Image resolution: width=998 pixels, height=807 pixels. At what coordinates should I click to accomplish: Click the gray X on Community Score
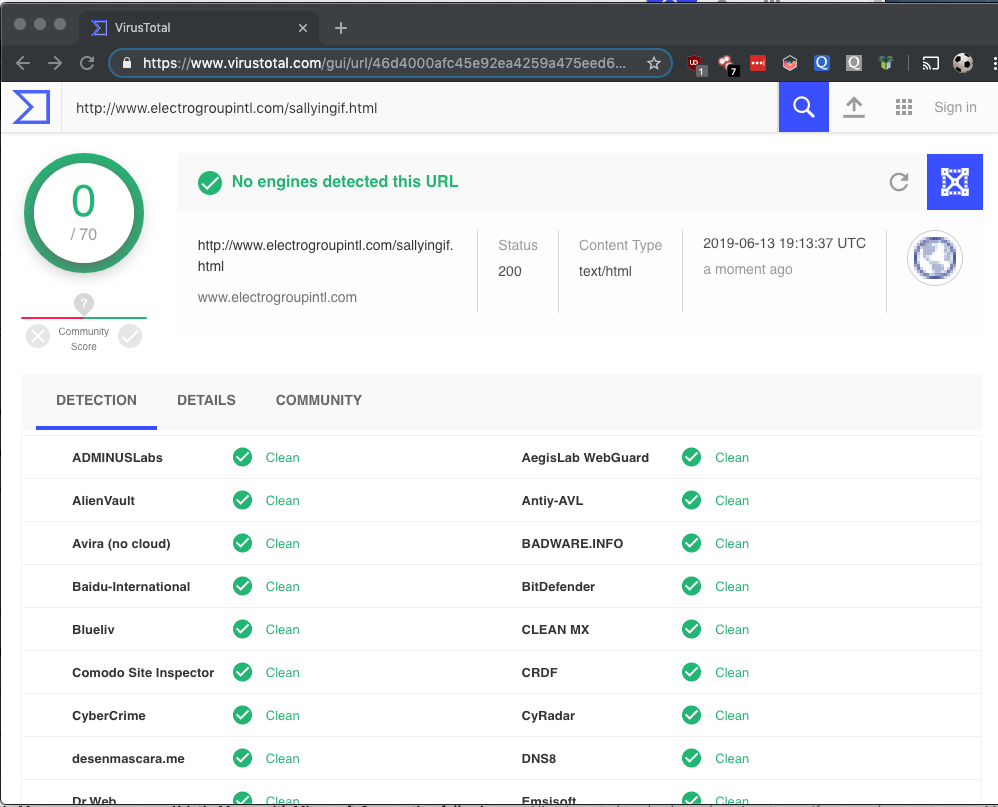click(37, 336)
